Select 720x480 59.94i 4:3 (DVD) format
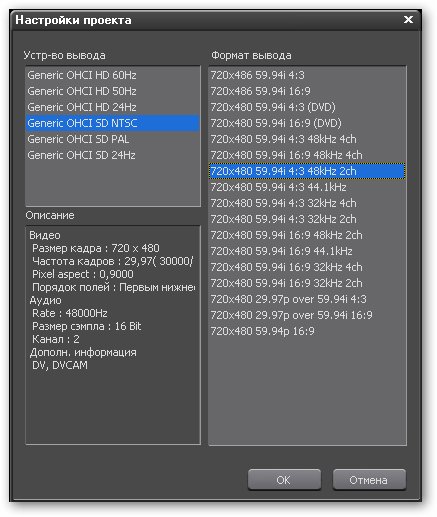Viewport: 437px width, 517px height. point(307,107)
